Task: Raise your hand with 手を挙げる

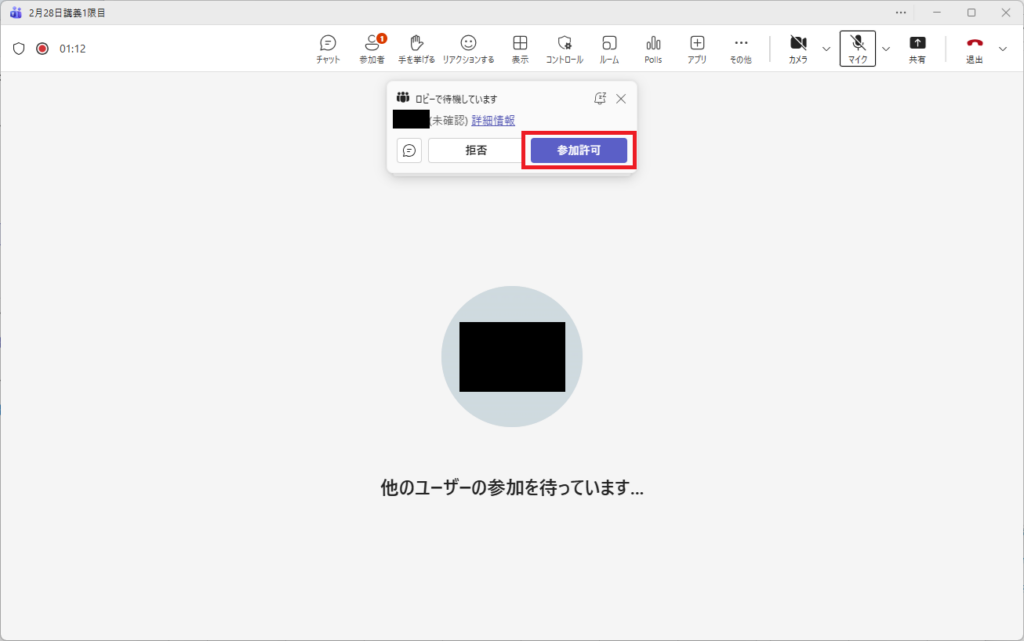Action: coord(417,48)
